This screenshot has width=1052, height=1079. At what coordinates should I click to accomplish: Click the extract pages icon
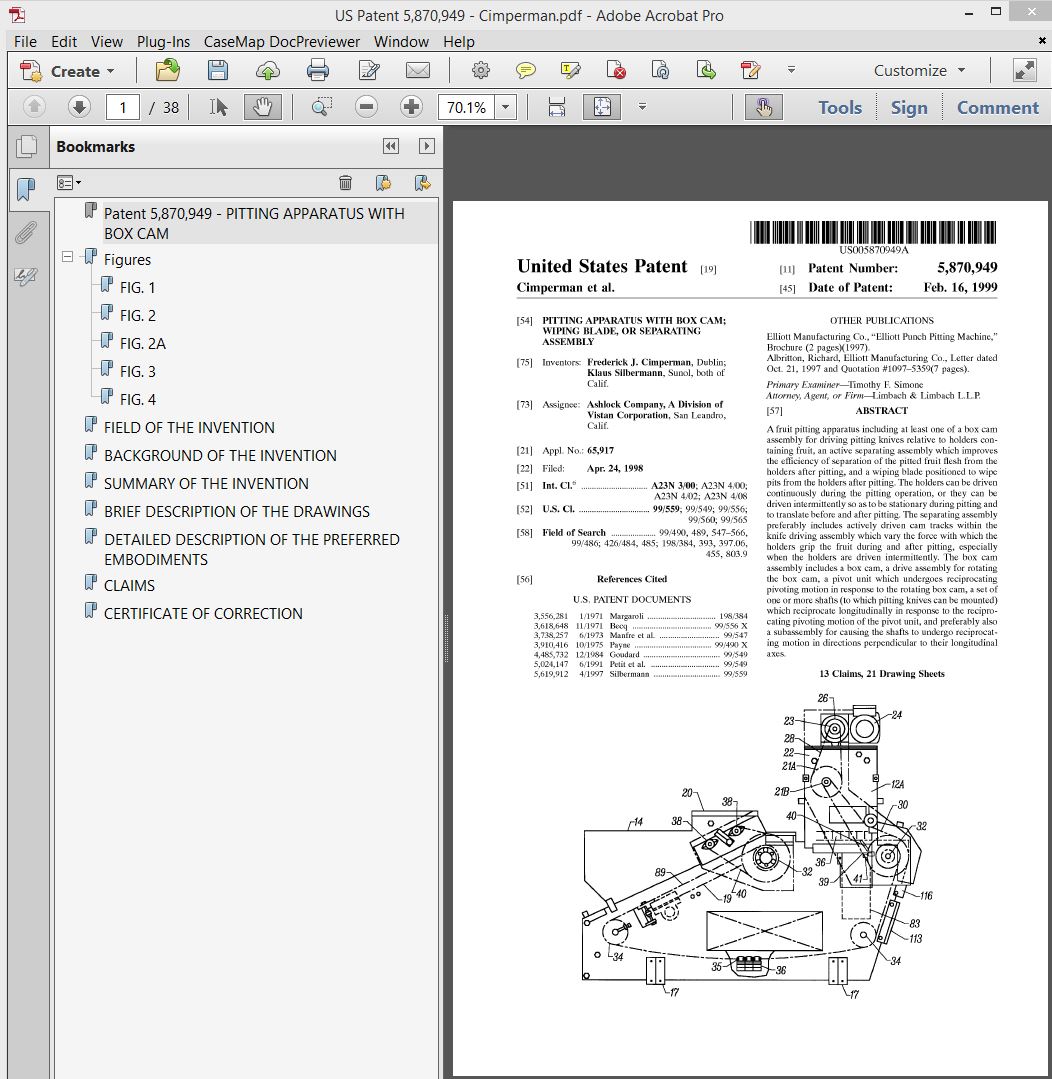click(x=706, y=70)
